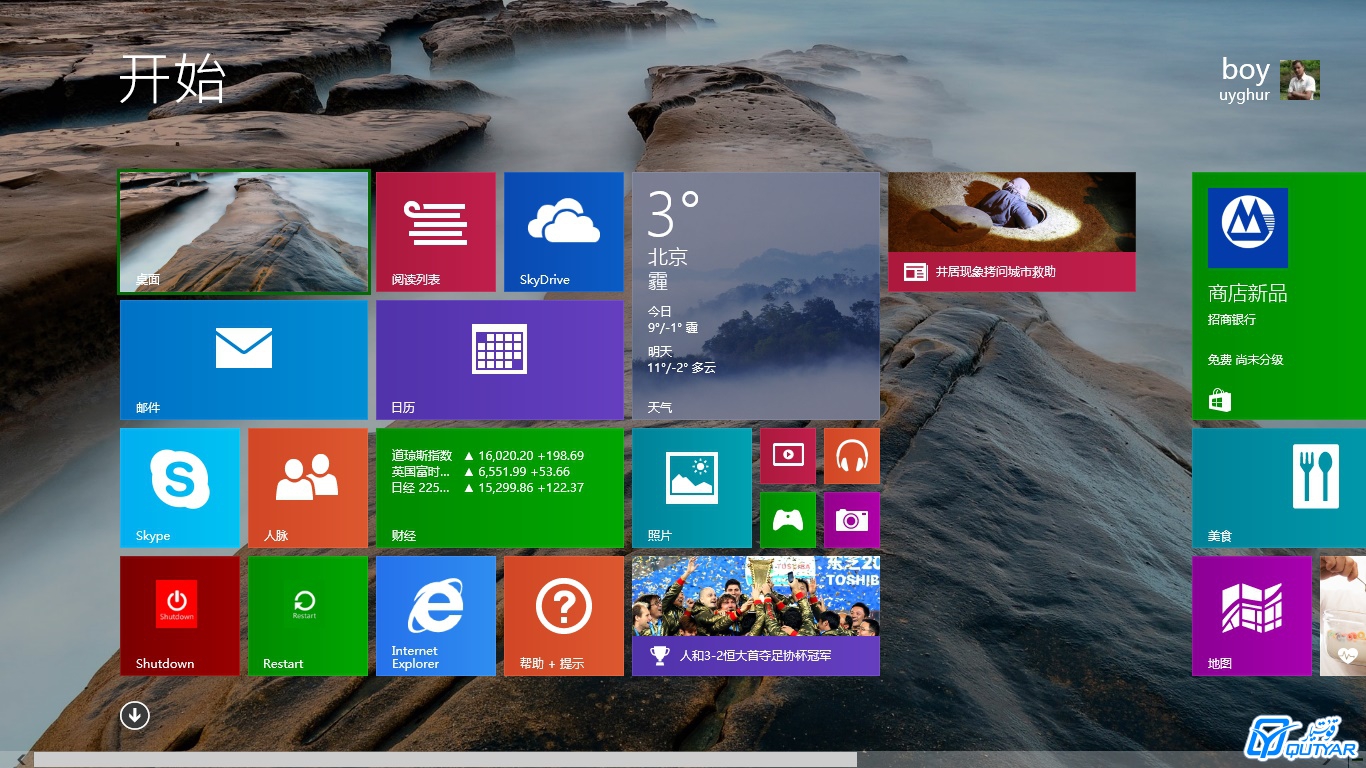Image resolution: width=1366 pixels, height=768 pixels.
Task: Click the small Windows Store logo icon
Action: 1219,401
